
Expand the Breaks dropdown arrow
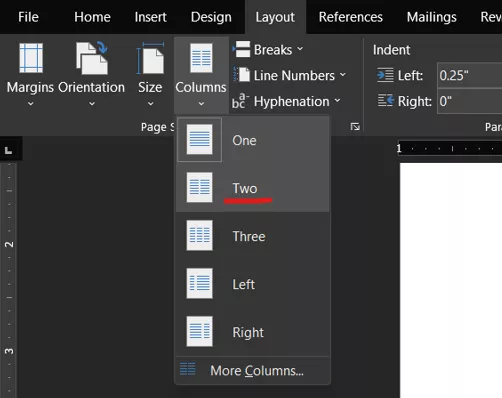(x=300, y=49)
